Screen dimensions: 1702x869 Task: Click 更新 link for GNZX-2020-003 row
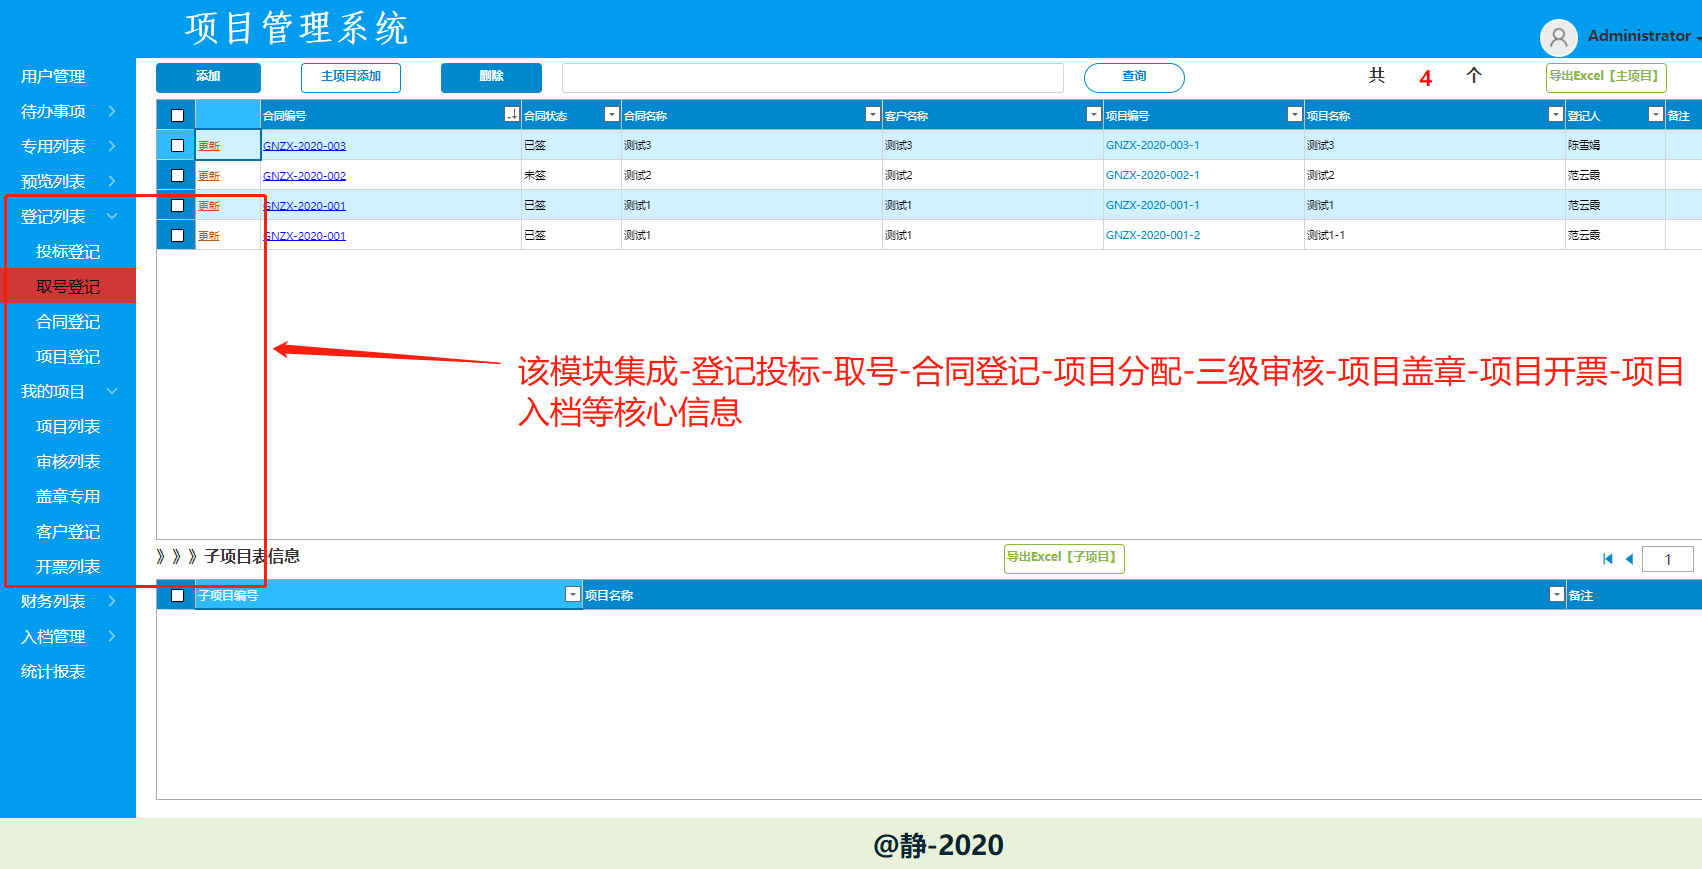pos(209,146)
